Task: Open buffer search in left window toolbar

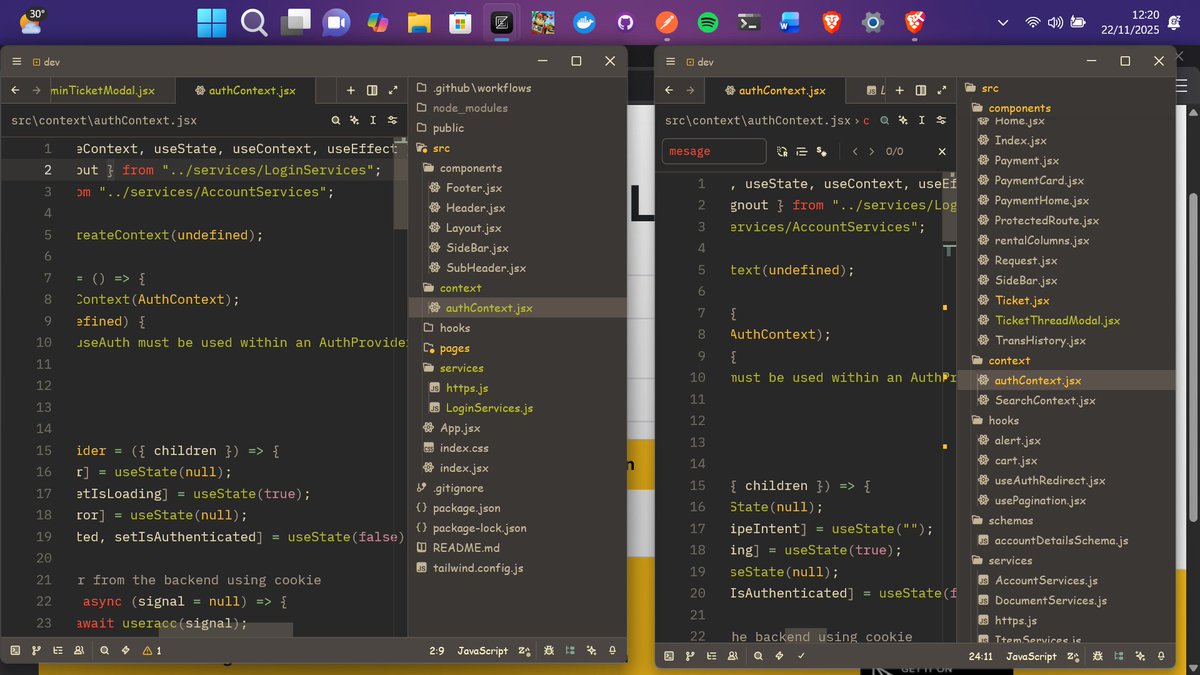Action: click(x=336, y=121)
